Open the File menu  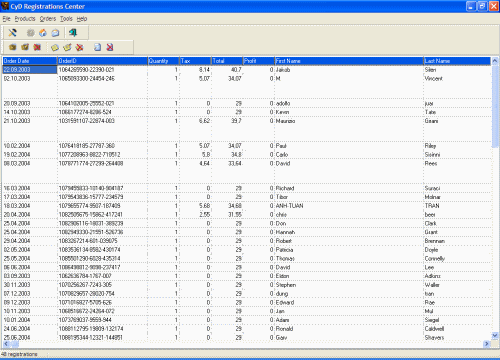pos(7,19)
